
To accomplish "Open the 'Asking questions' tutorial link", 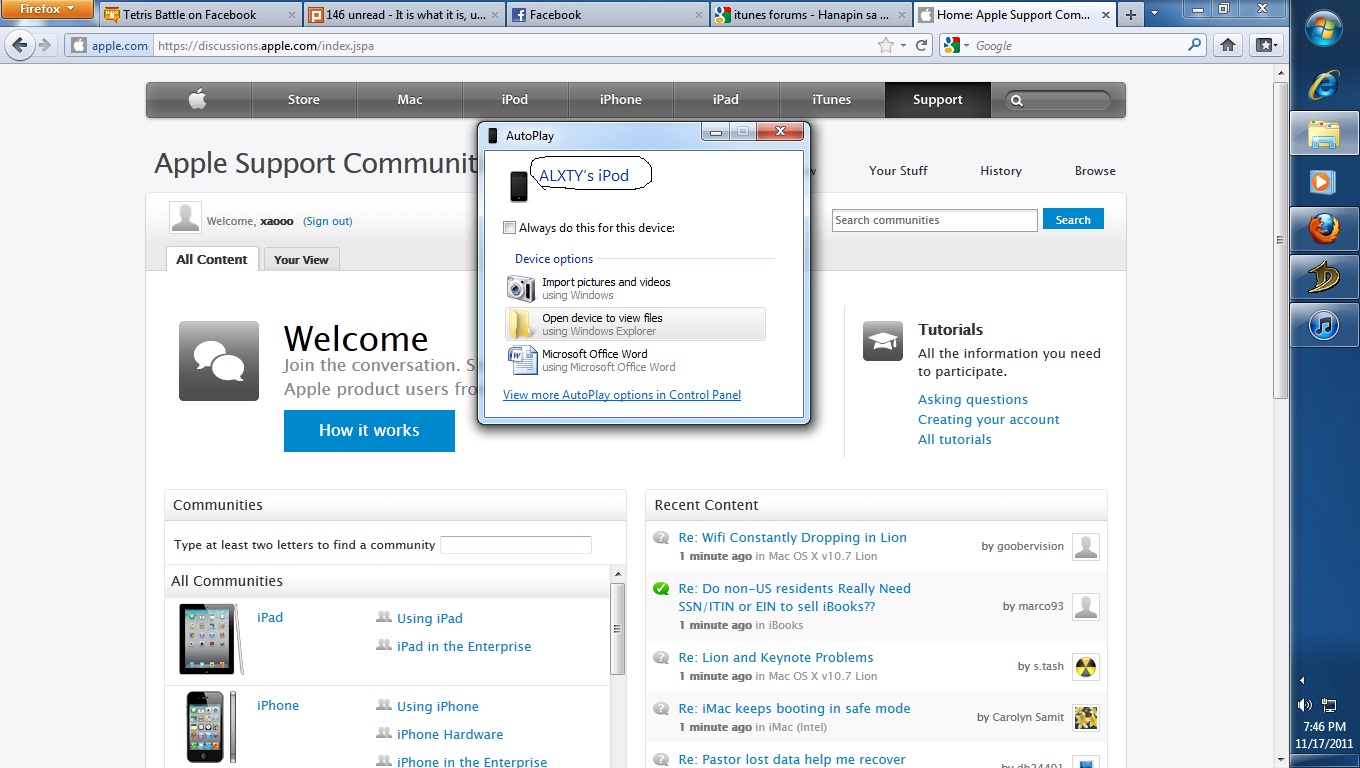I will pyautogui.click(x=973, y=399).
